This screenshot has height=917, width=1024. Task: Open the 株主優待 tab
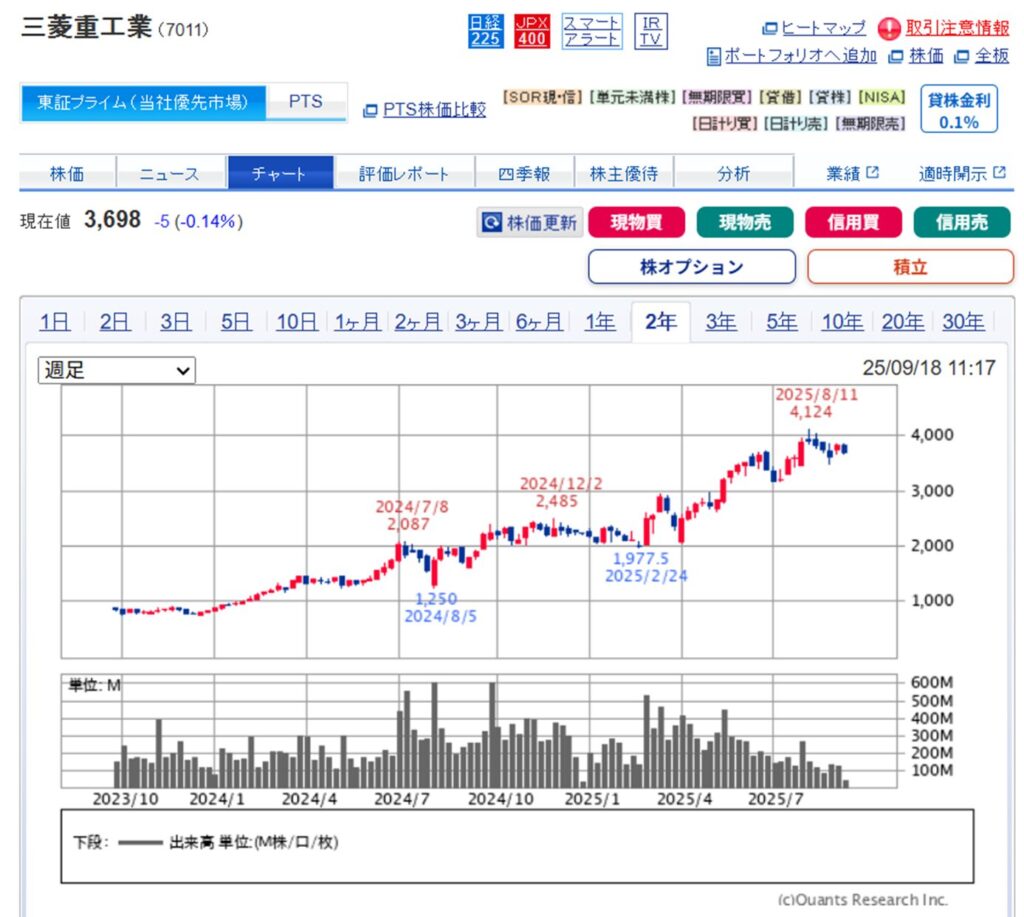(624, 174)
